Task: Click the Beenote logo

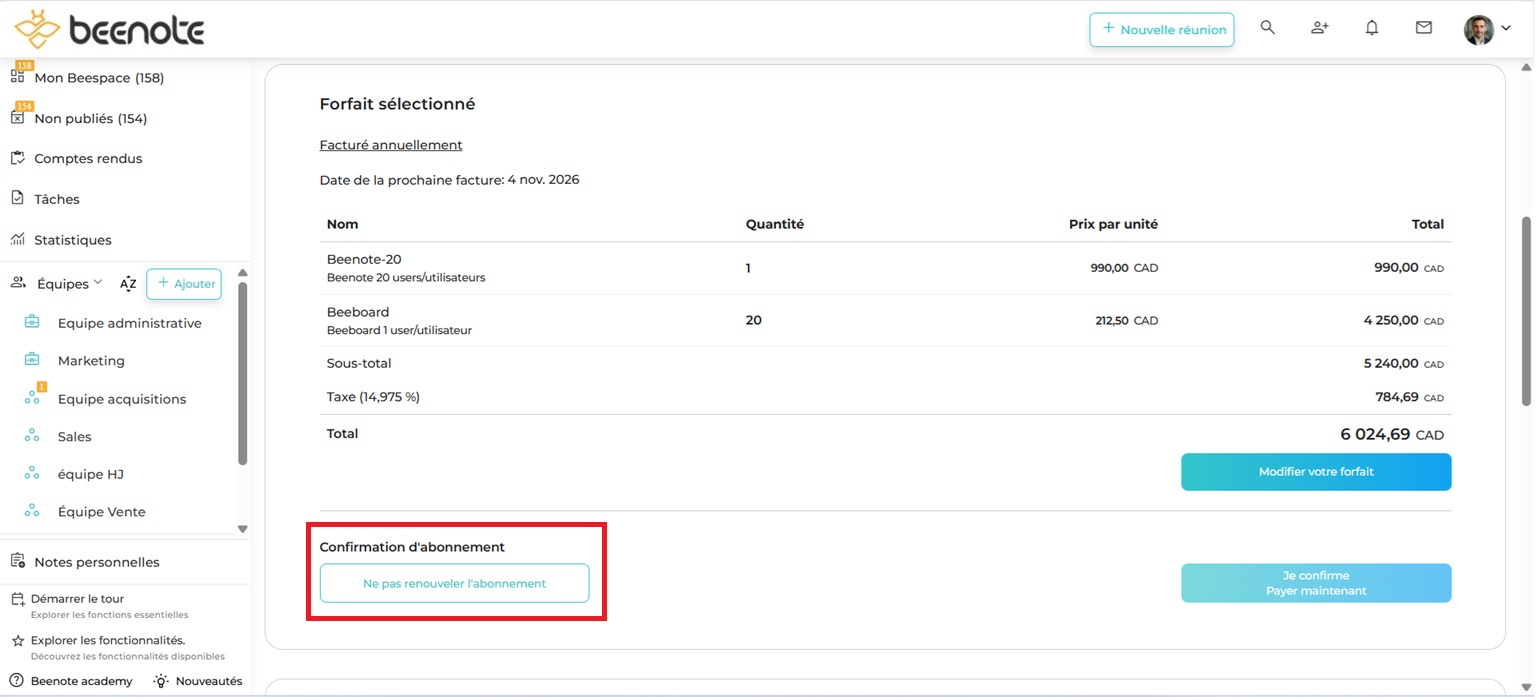Action: pos(109,30)
